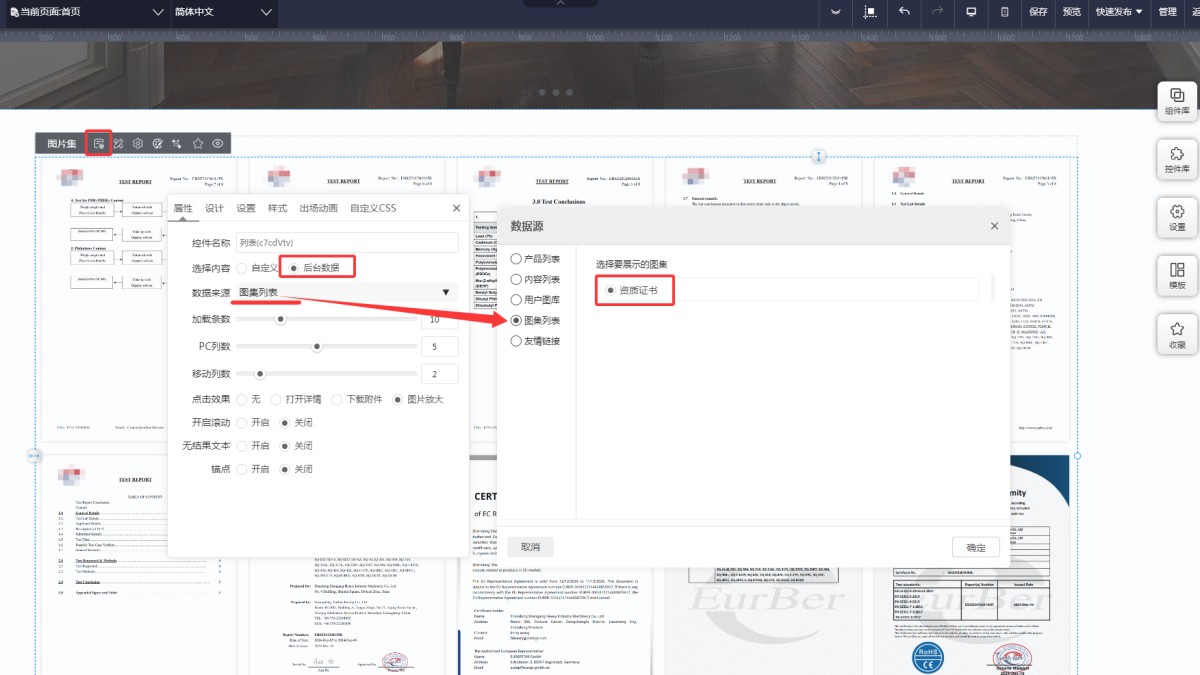This screenshot has width=1200, height=675.
Task: Open the 模板 templates sidebar panel
Action: click(x=1177, y=275)
